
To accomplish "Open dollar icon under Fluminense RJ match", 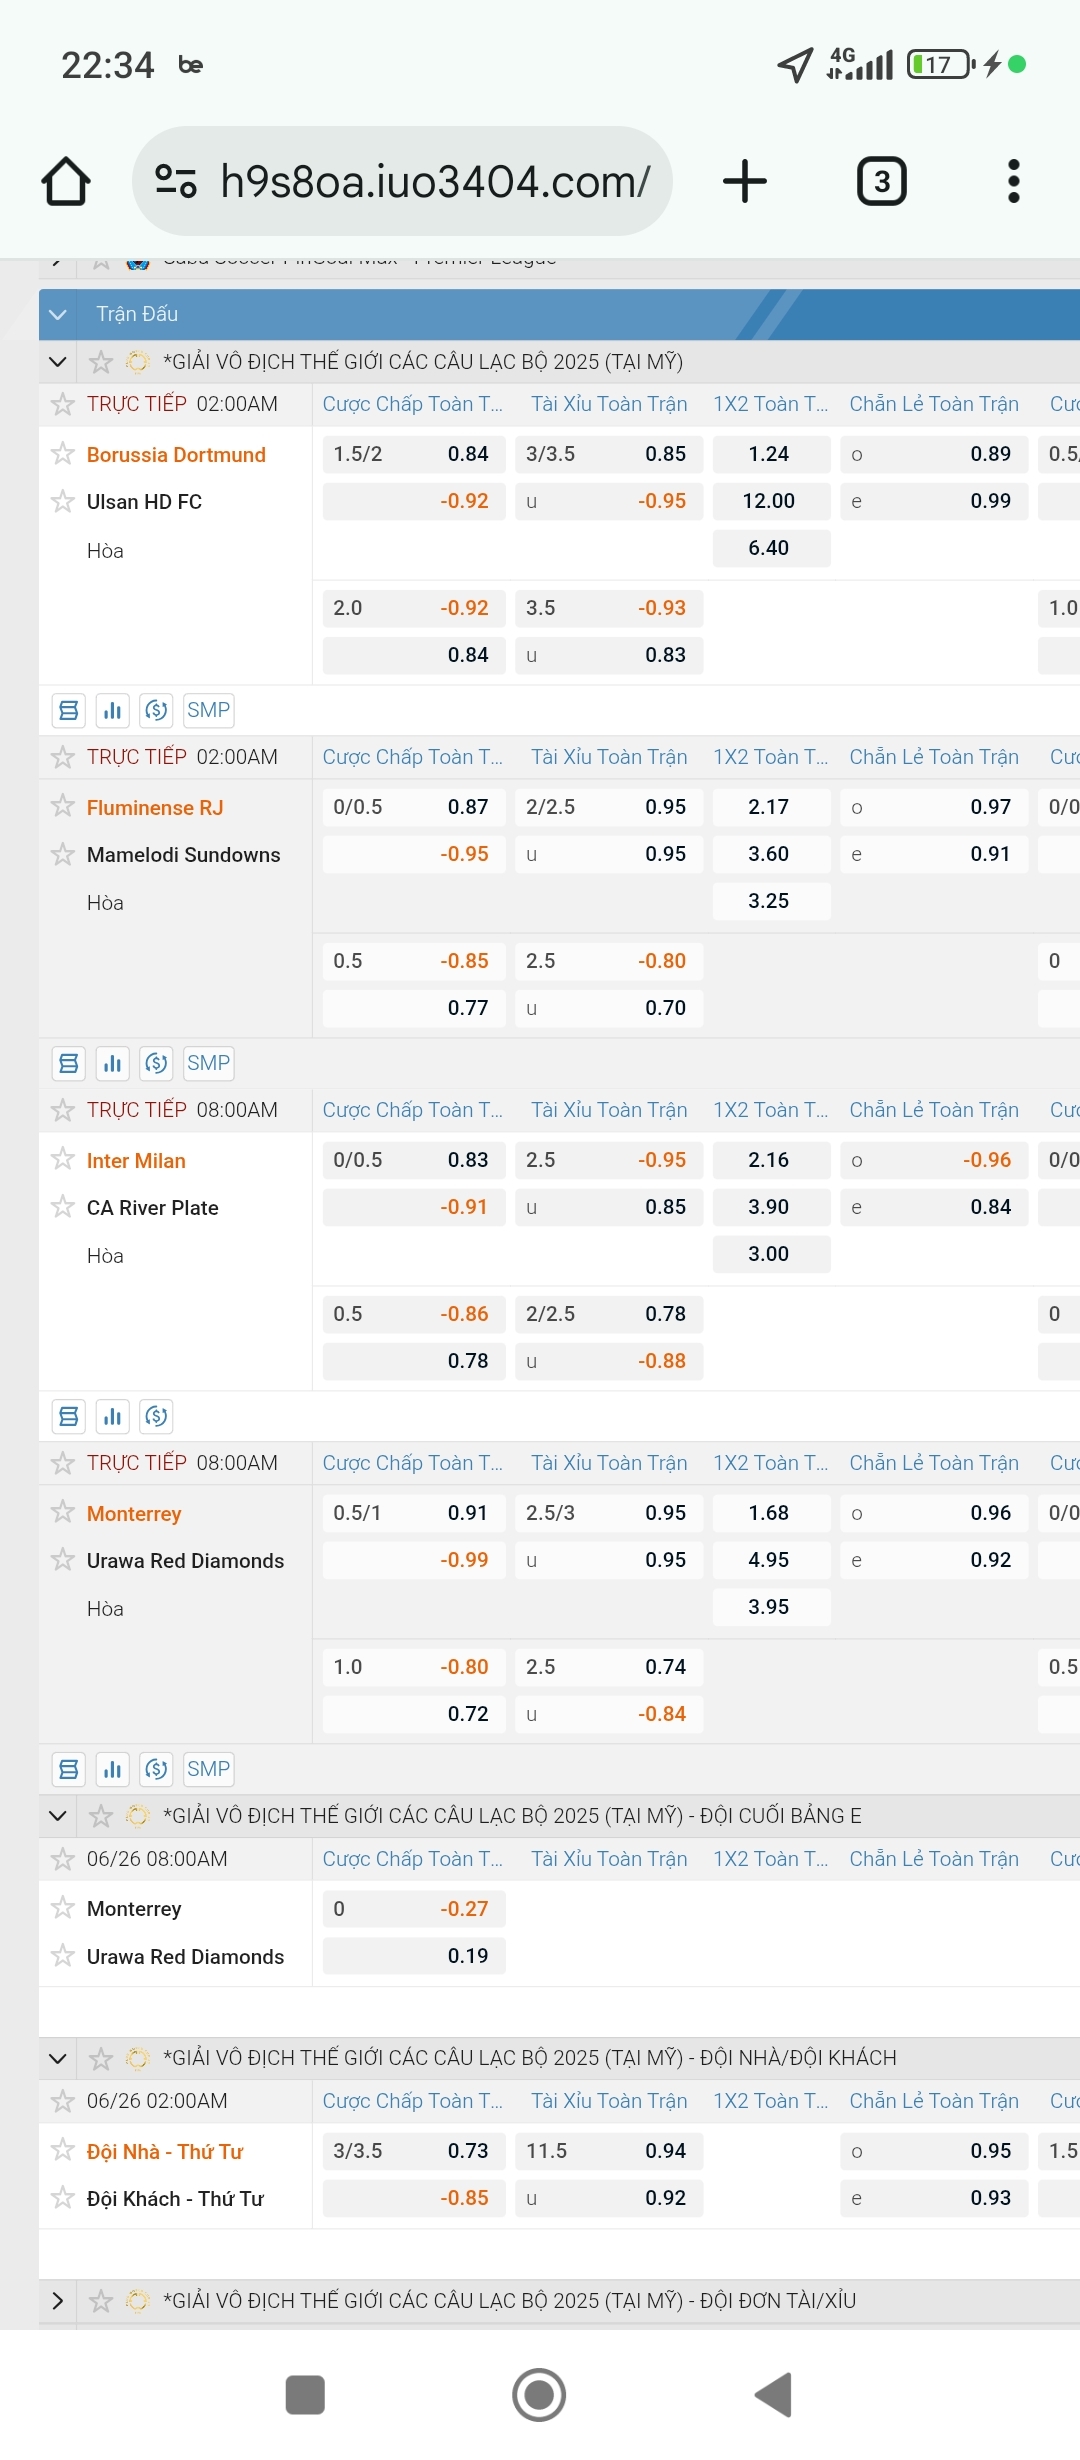I will click(156, 1063).
